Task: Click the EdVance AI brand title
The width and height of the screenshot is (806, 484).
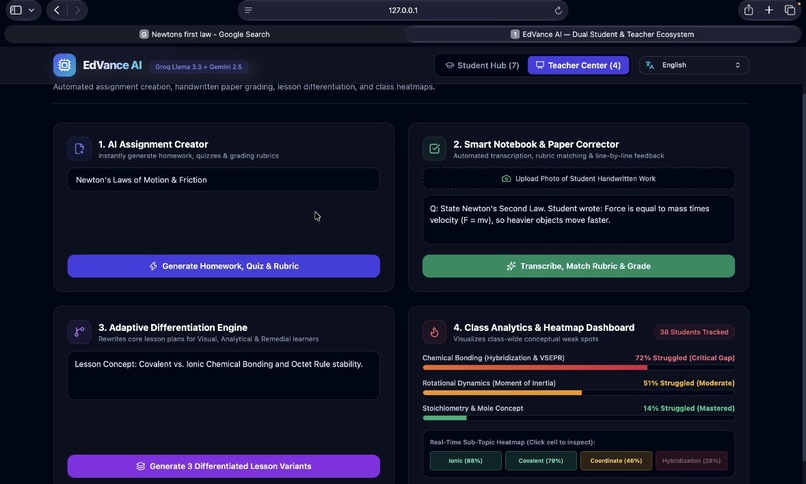Action: coord(112,65)
